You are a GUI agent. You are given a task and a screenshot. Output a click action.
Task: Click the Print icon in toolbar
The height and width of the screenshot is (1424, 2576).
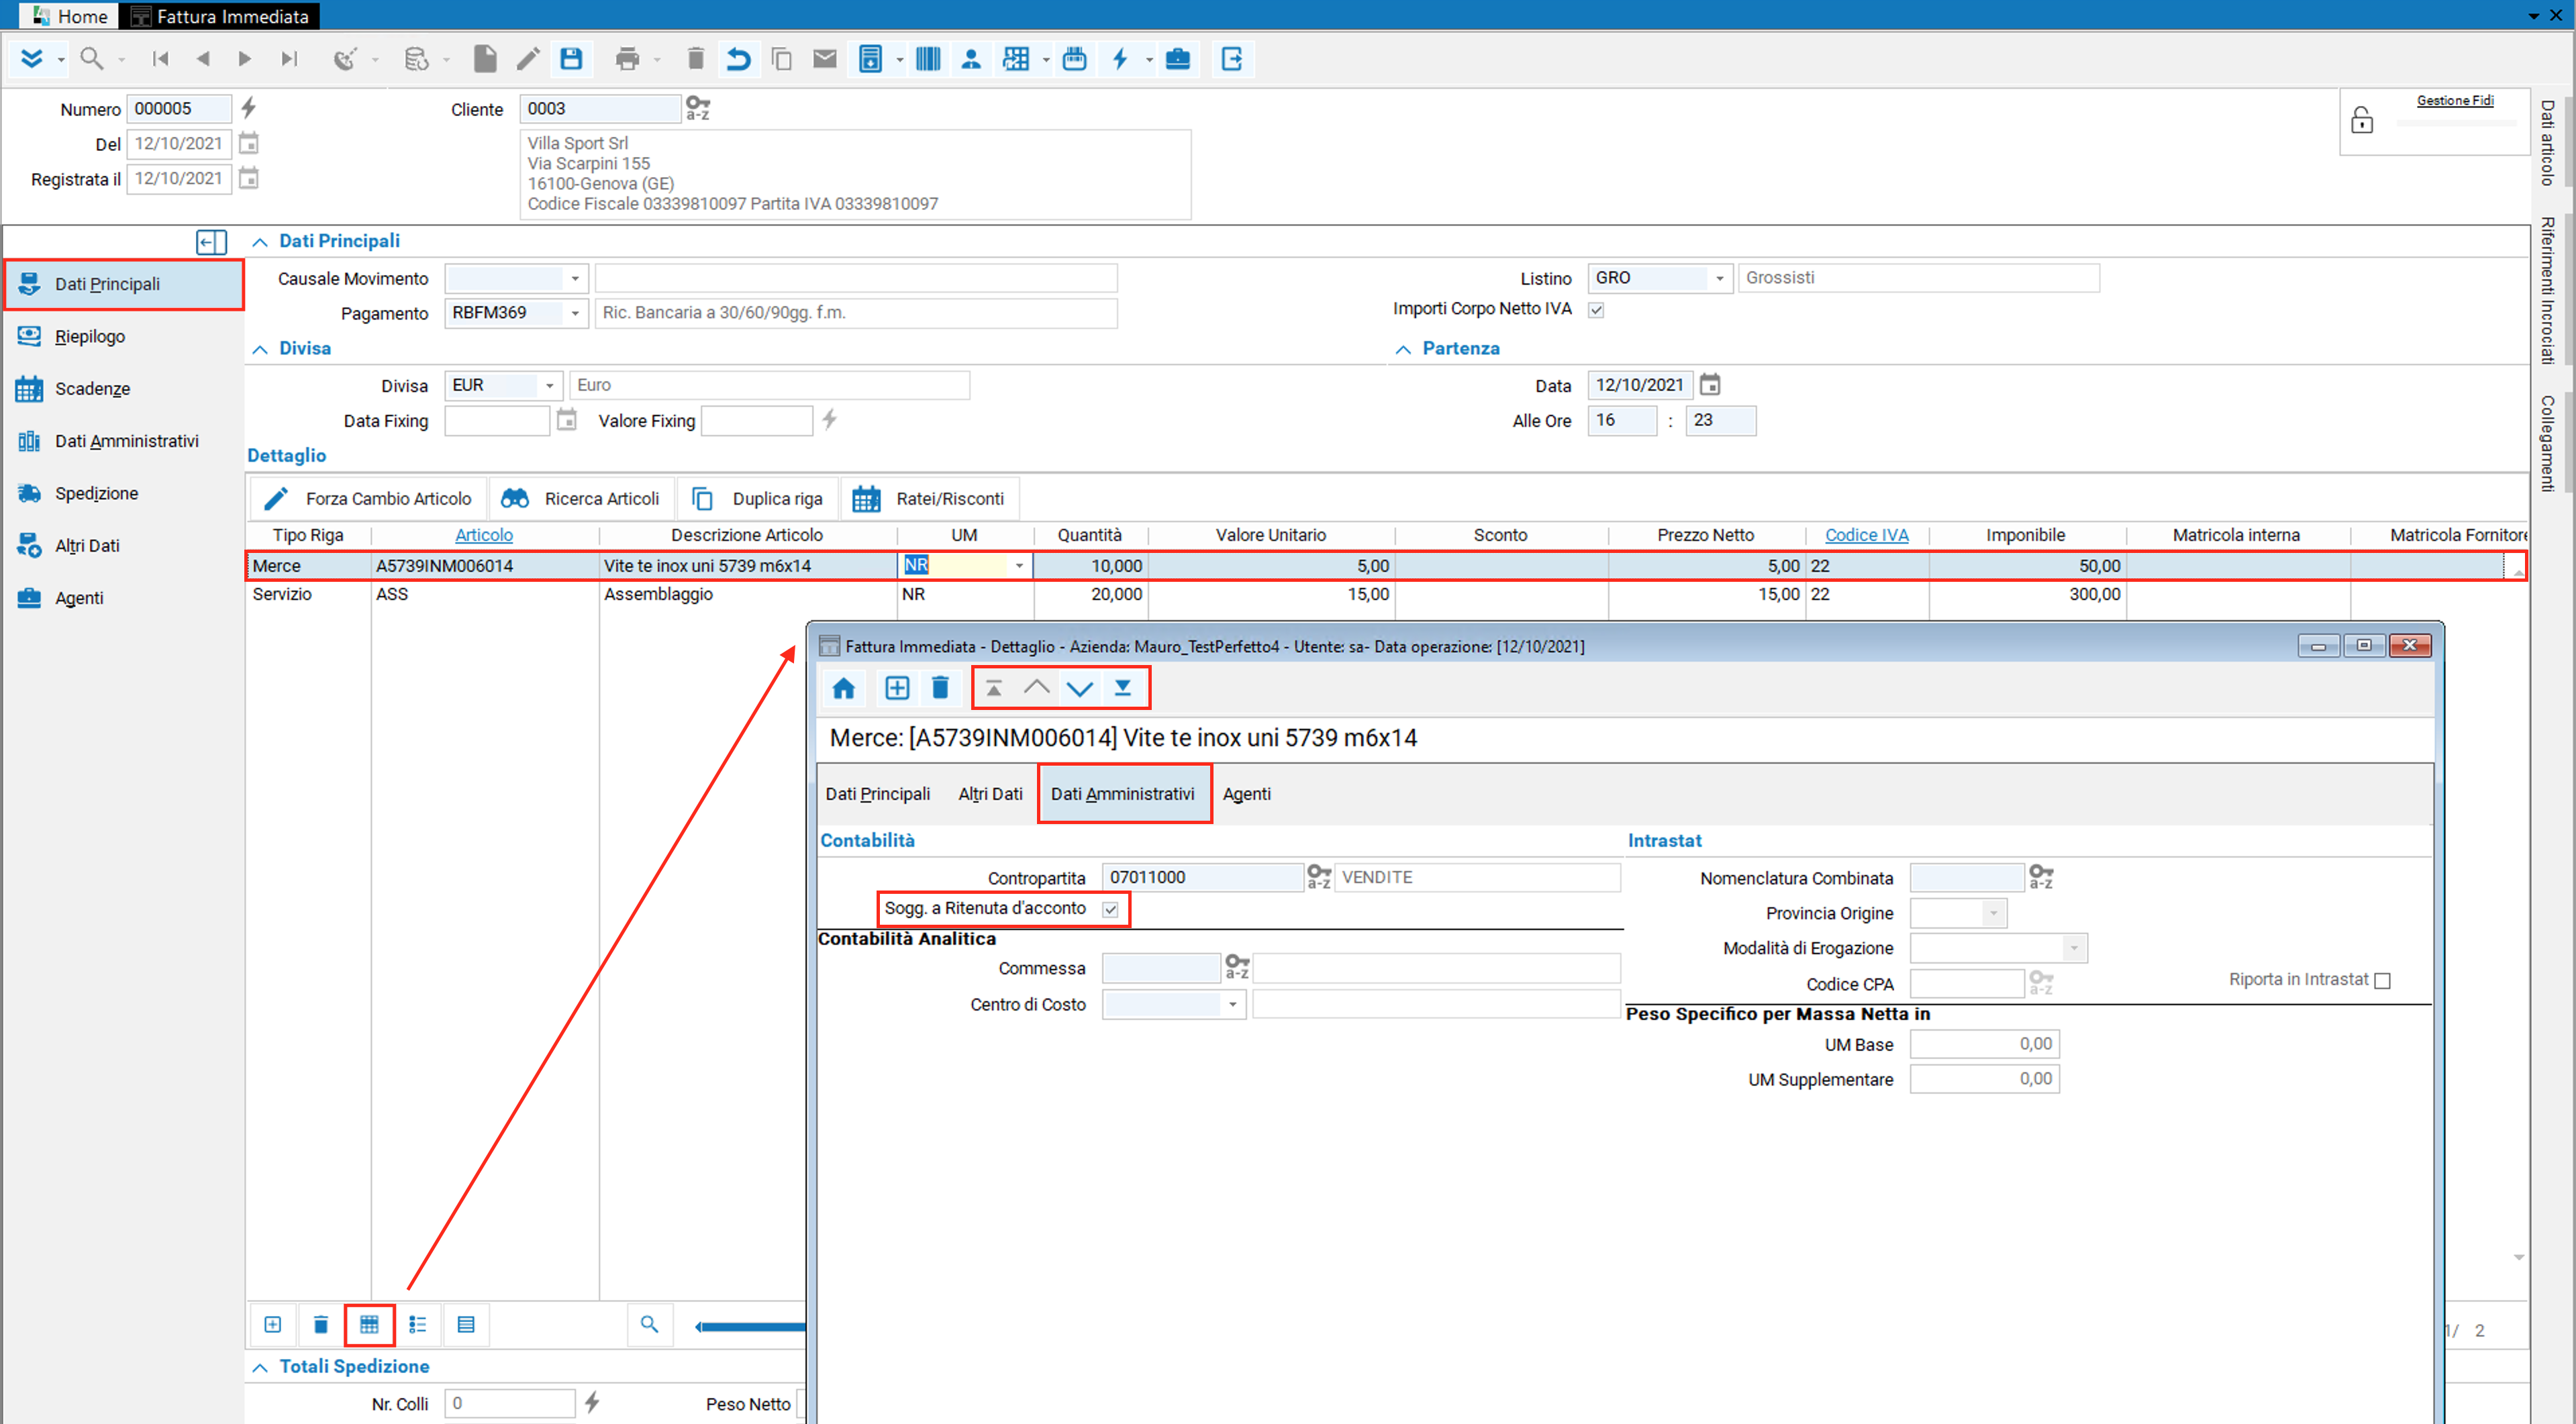627,59
